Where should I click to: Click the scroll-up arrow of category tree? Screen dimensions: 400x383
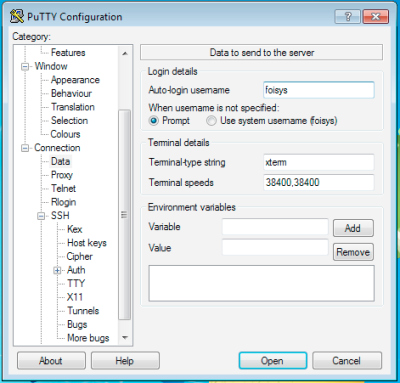125,53
